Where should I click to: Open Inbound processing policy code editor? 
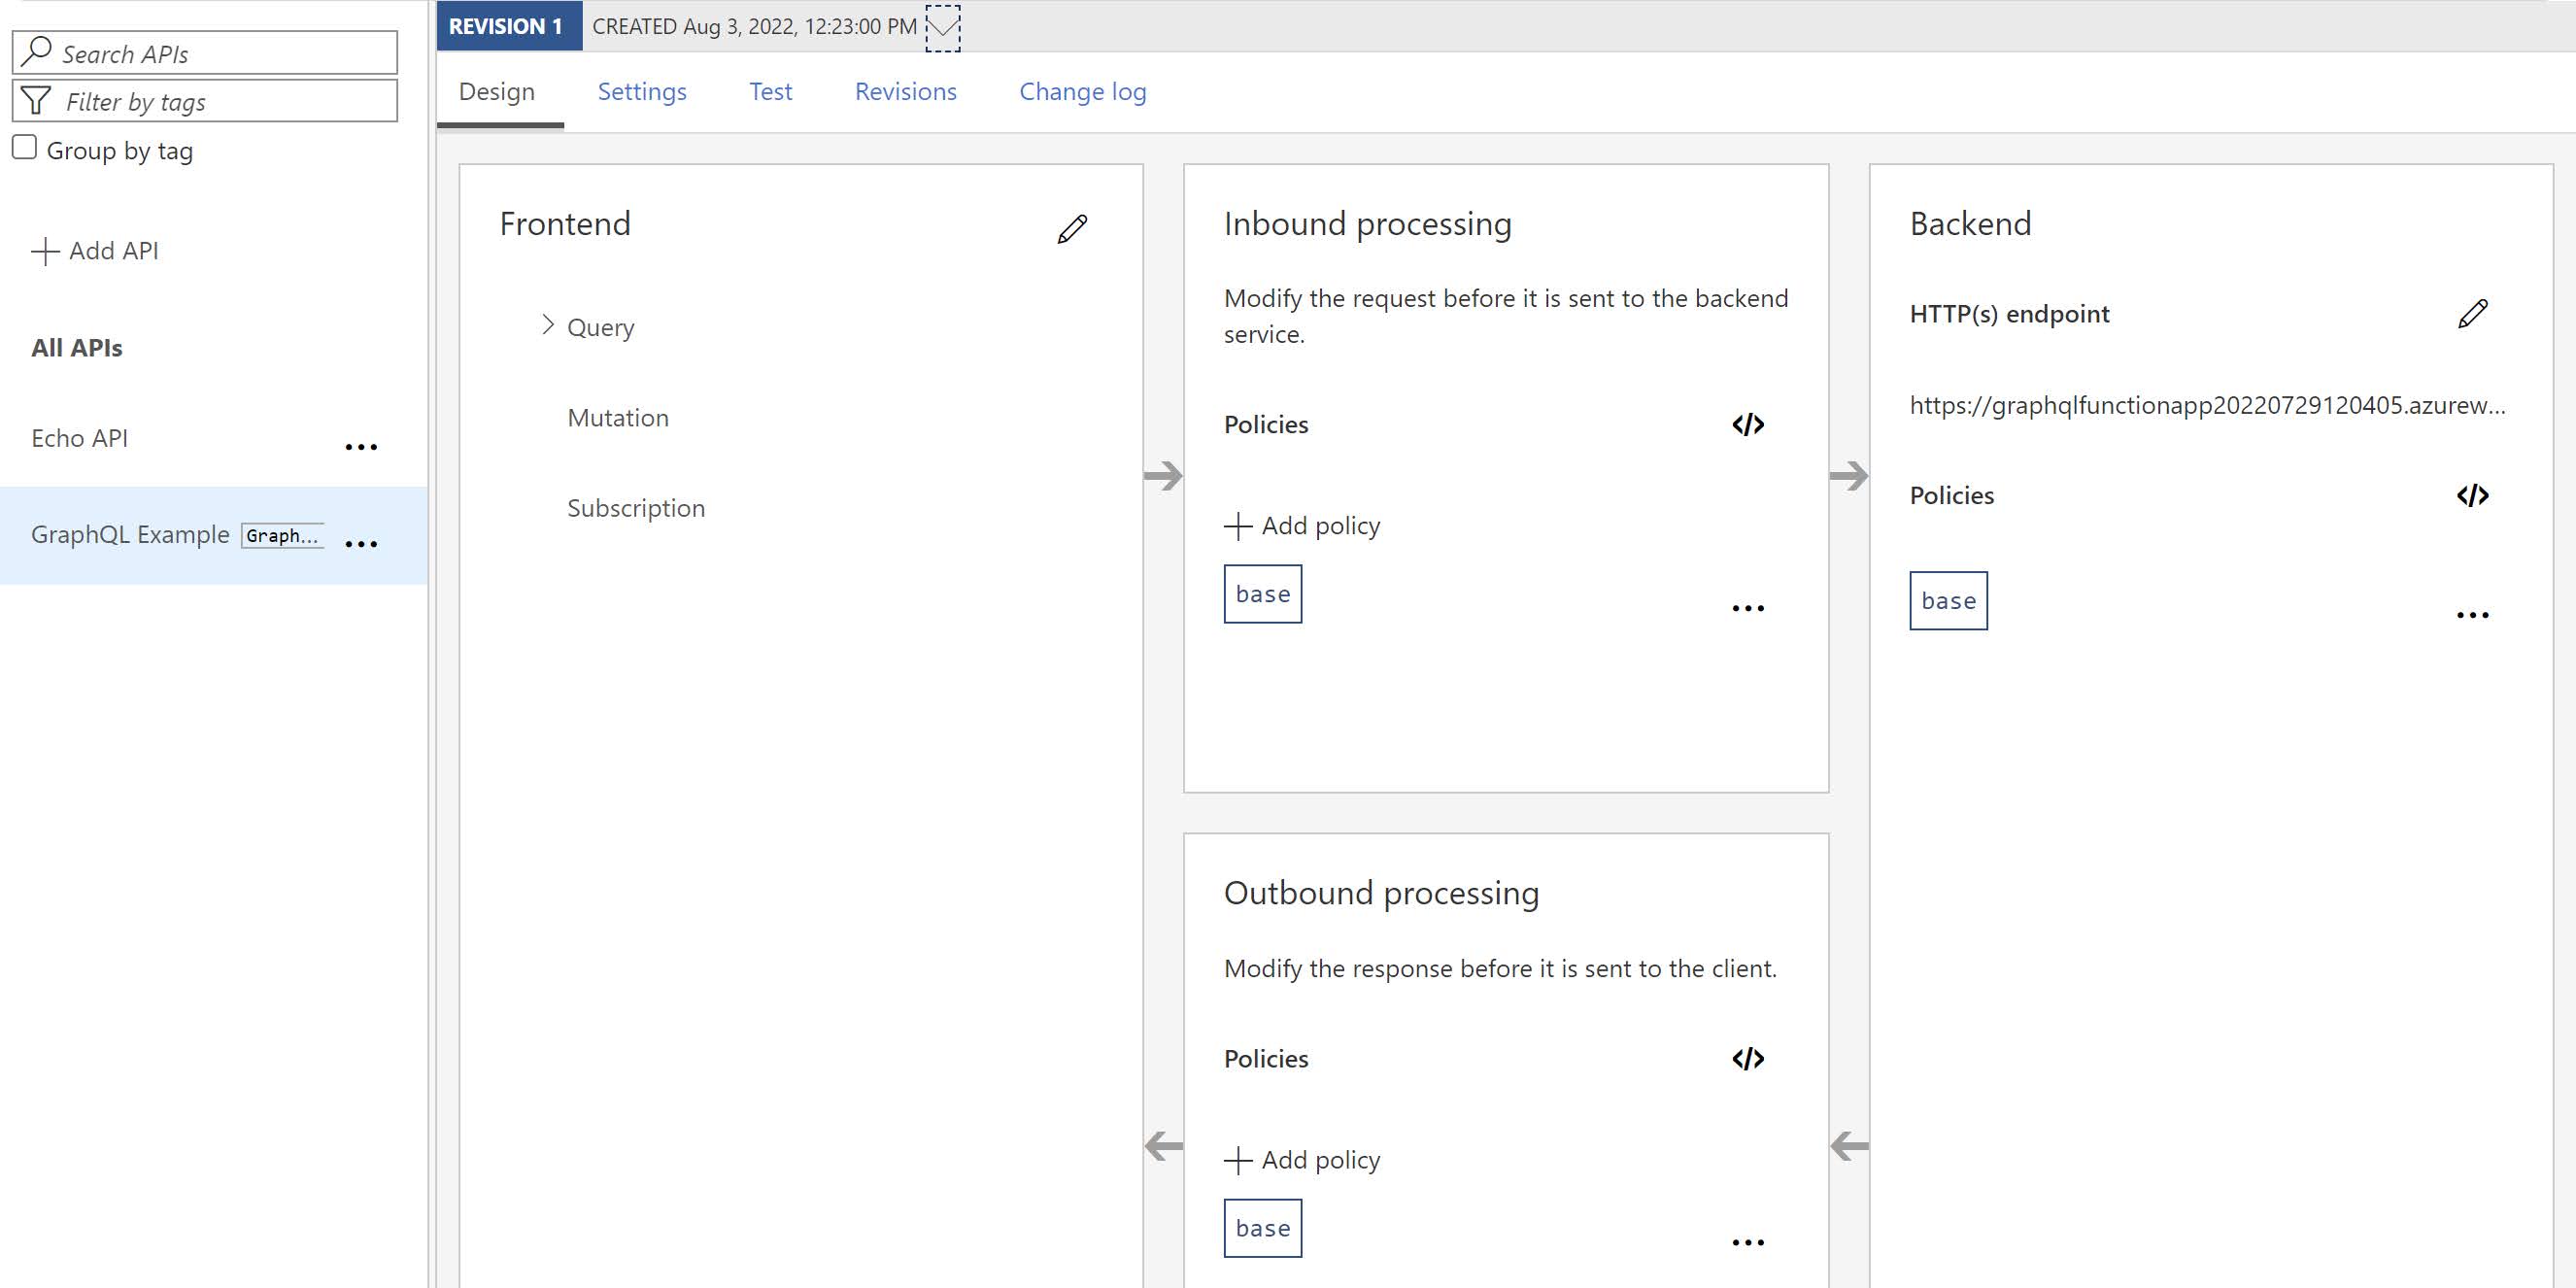coord(1747,425)
